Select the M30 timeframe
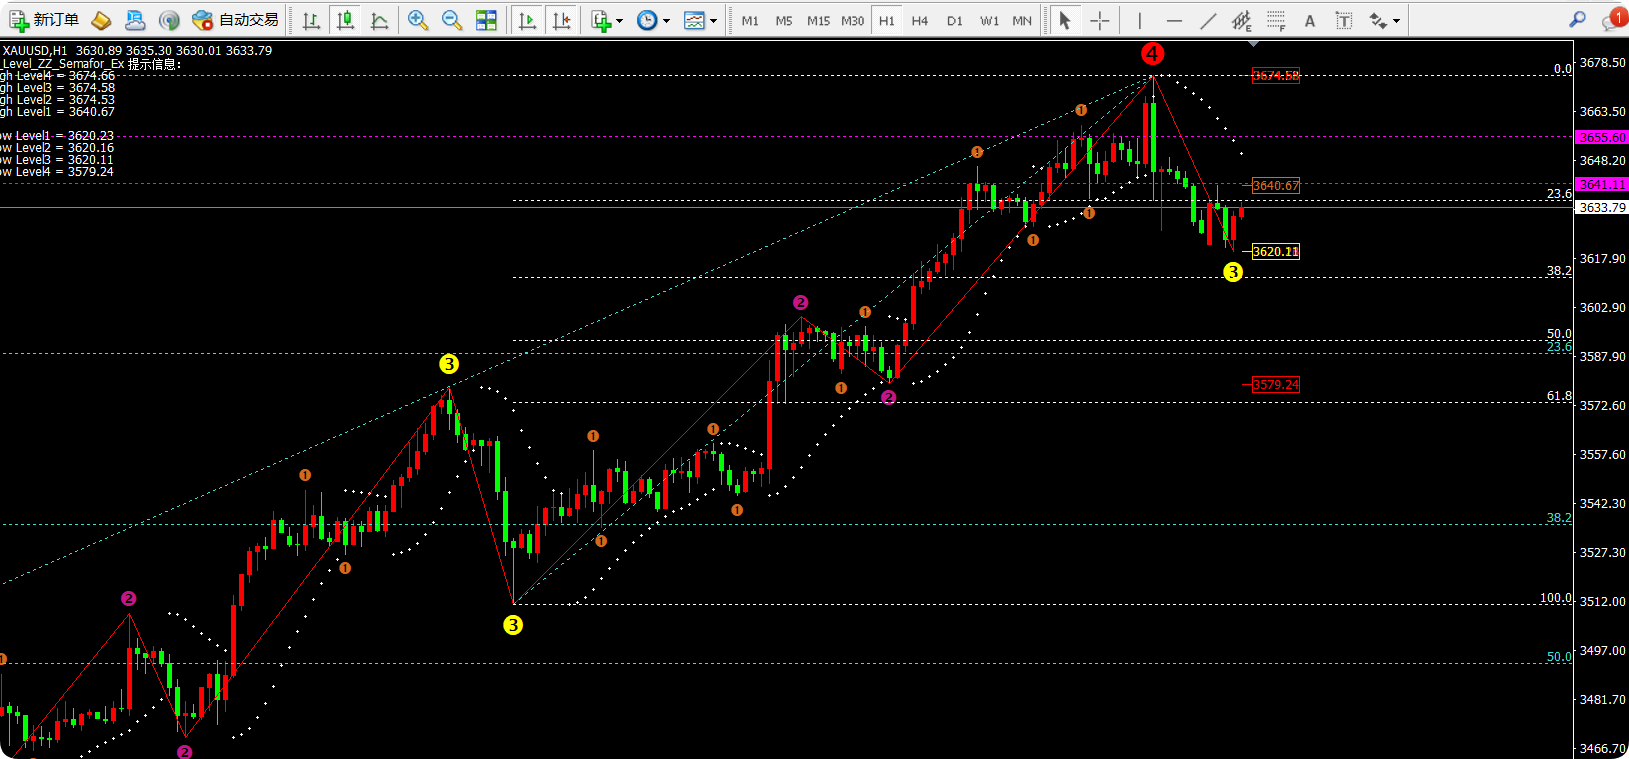The width and height of the screenshot is (1629, 759). pyautogui.click(x=853, y=20)
